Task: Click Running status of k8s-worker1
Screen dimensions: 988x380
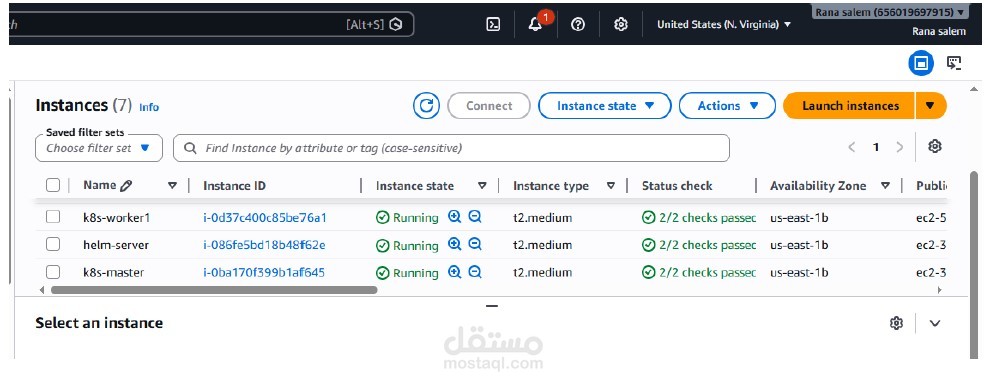Action: (407, 218)
